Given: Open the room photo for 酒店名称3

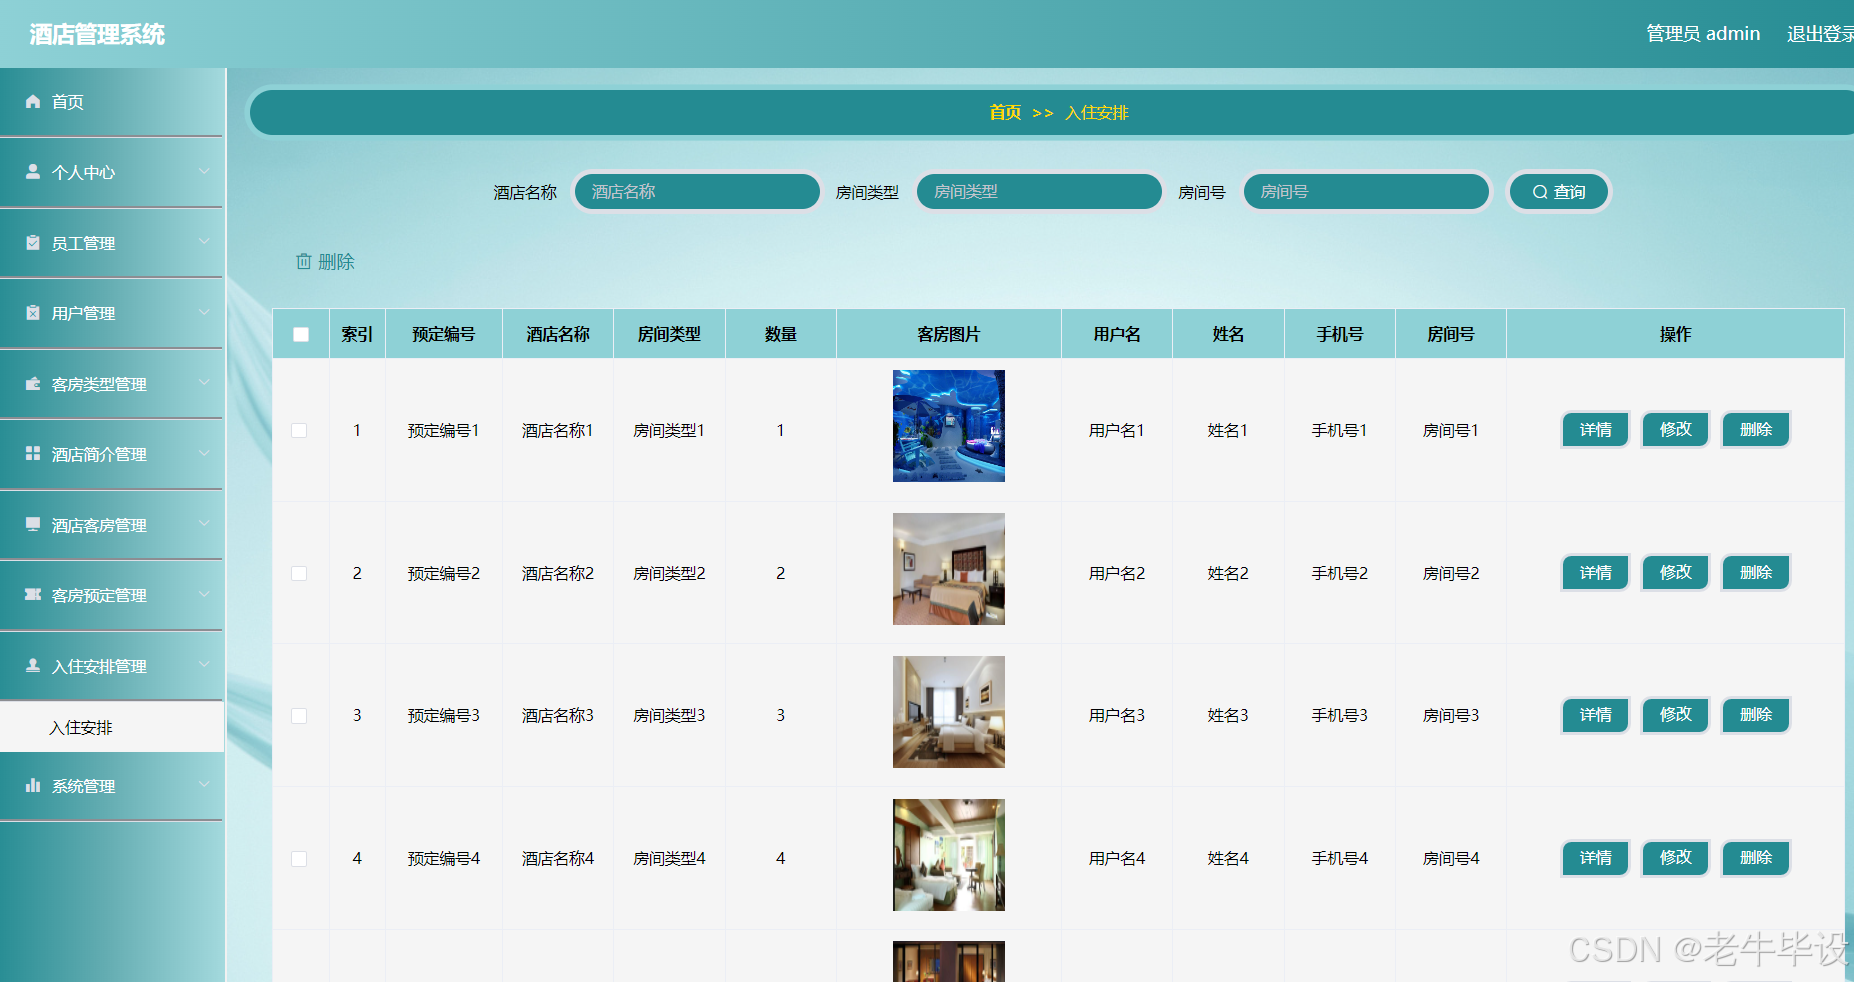Looking at the screenshot, I should [948, 712].
